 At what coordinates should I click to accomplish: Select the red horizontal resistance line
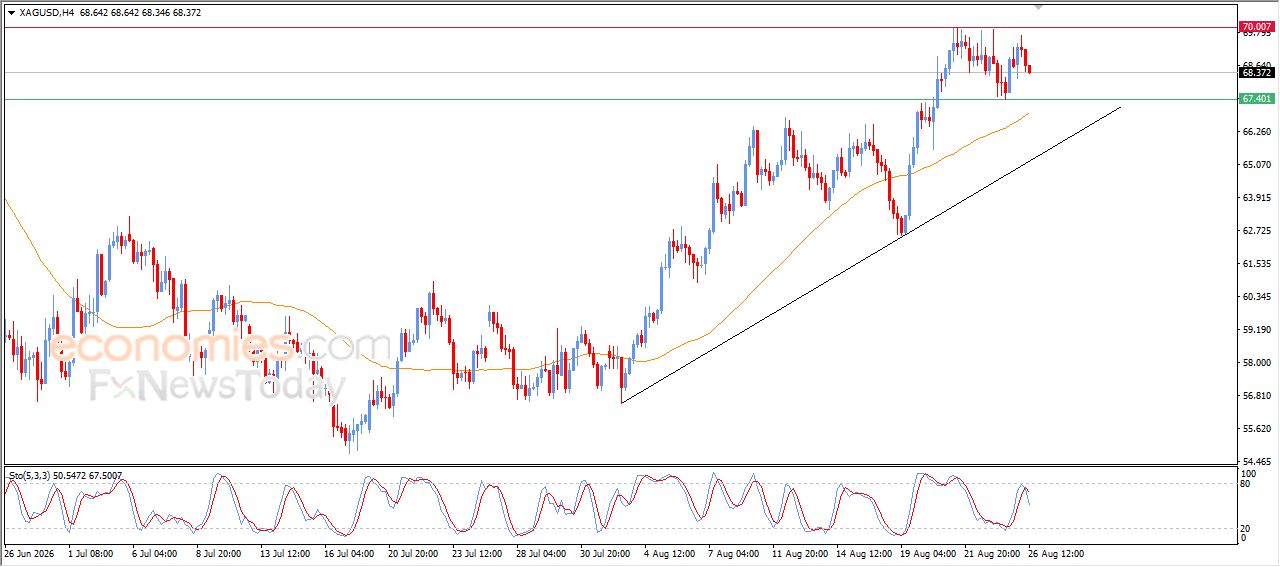click(x=620, y=27)
